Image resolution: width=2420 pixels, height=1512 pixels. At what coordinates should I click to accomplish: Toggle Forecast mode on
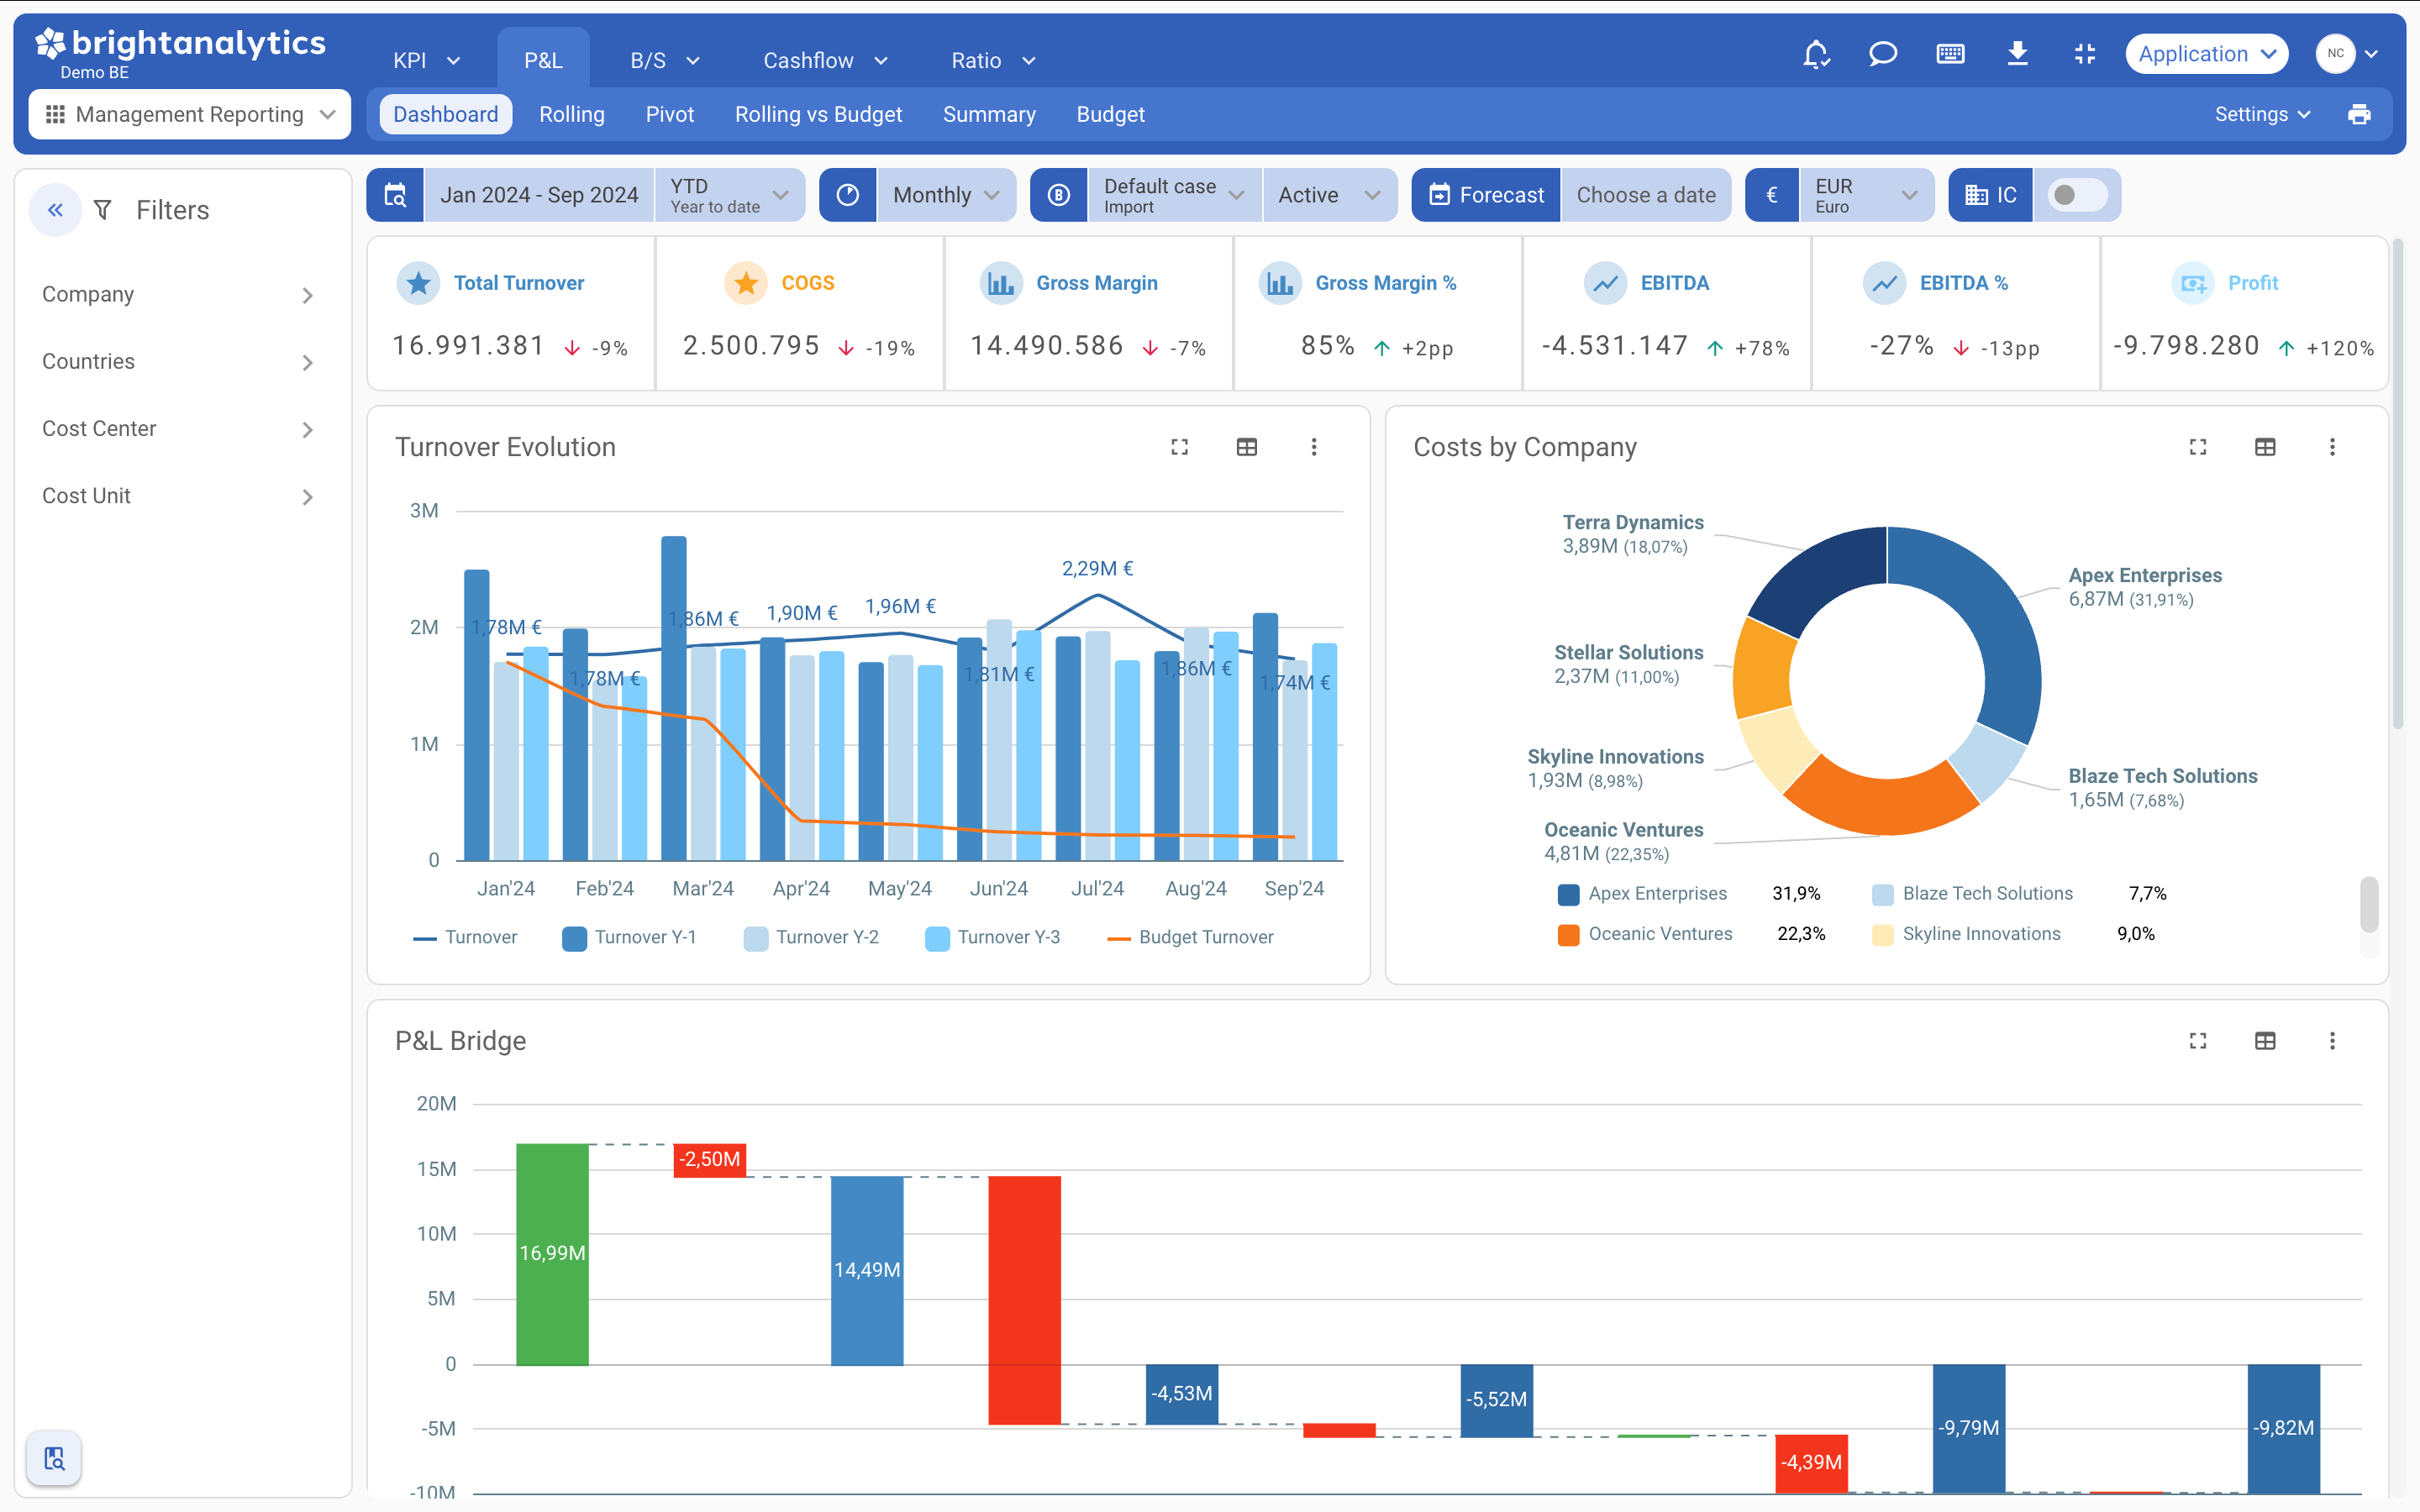(x=1485, y=195)
